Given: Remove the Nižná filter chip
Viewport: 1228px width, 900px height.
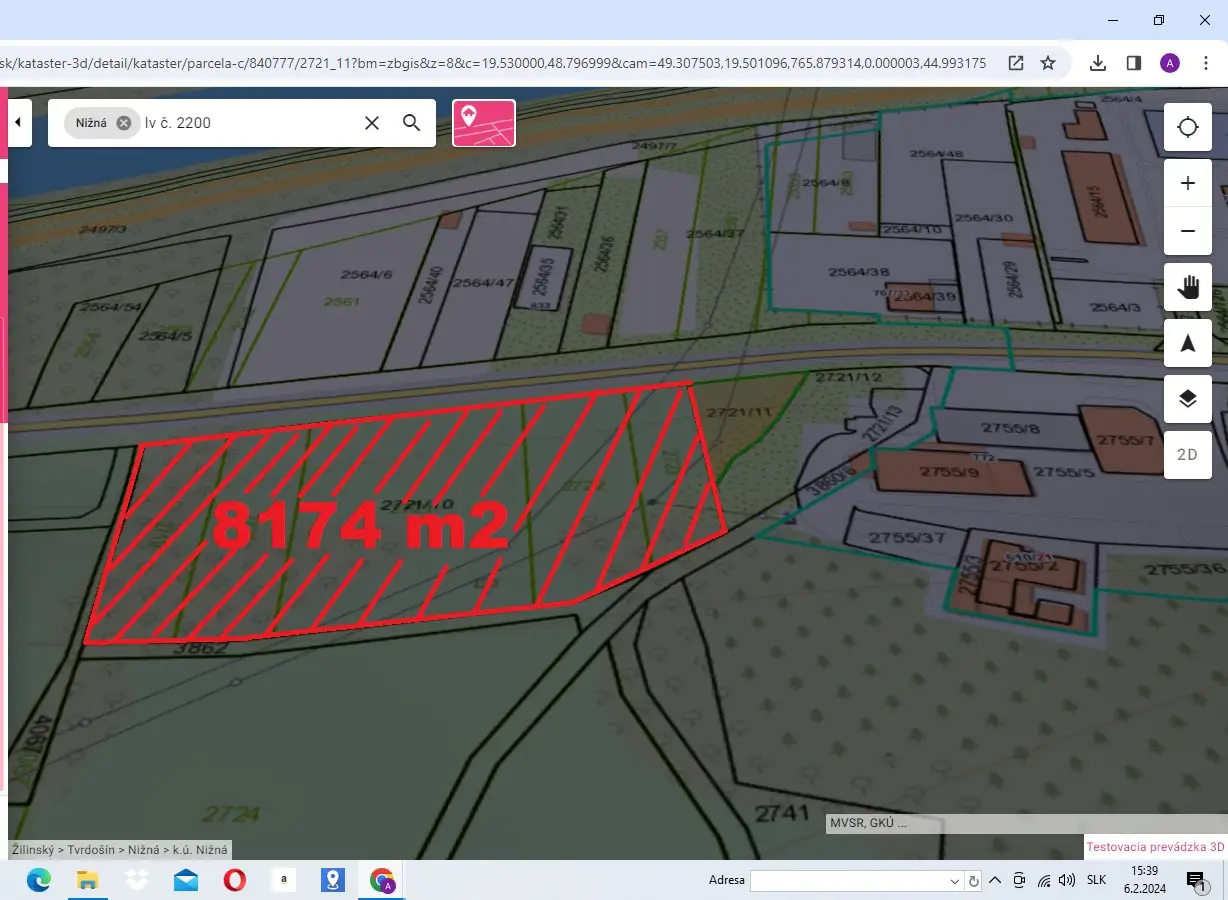Looking at the screenshot, I should click(x=123, y=123).
